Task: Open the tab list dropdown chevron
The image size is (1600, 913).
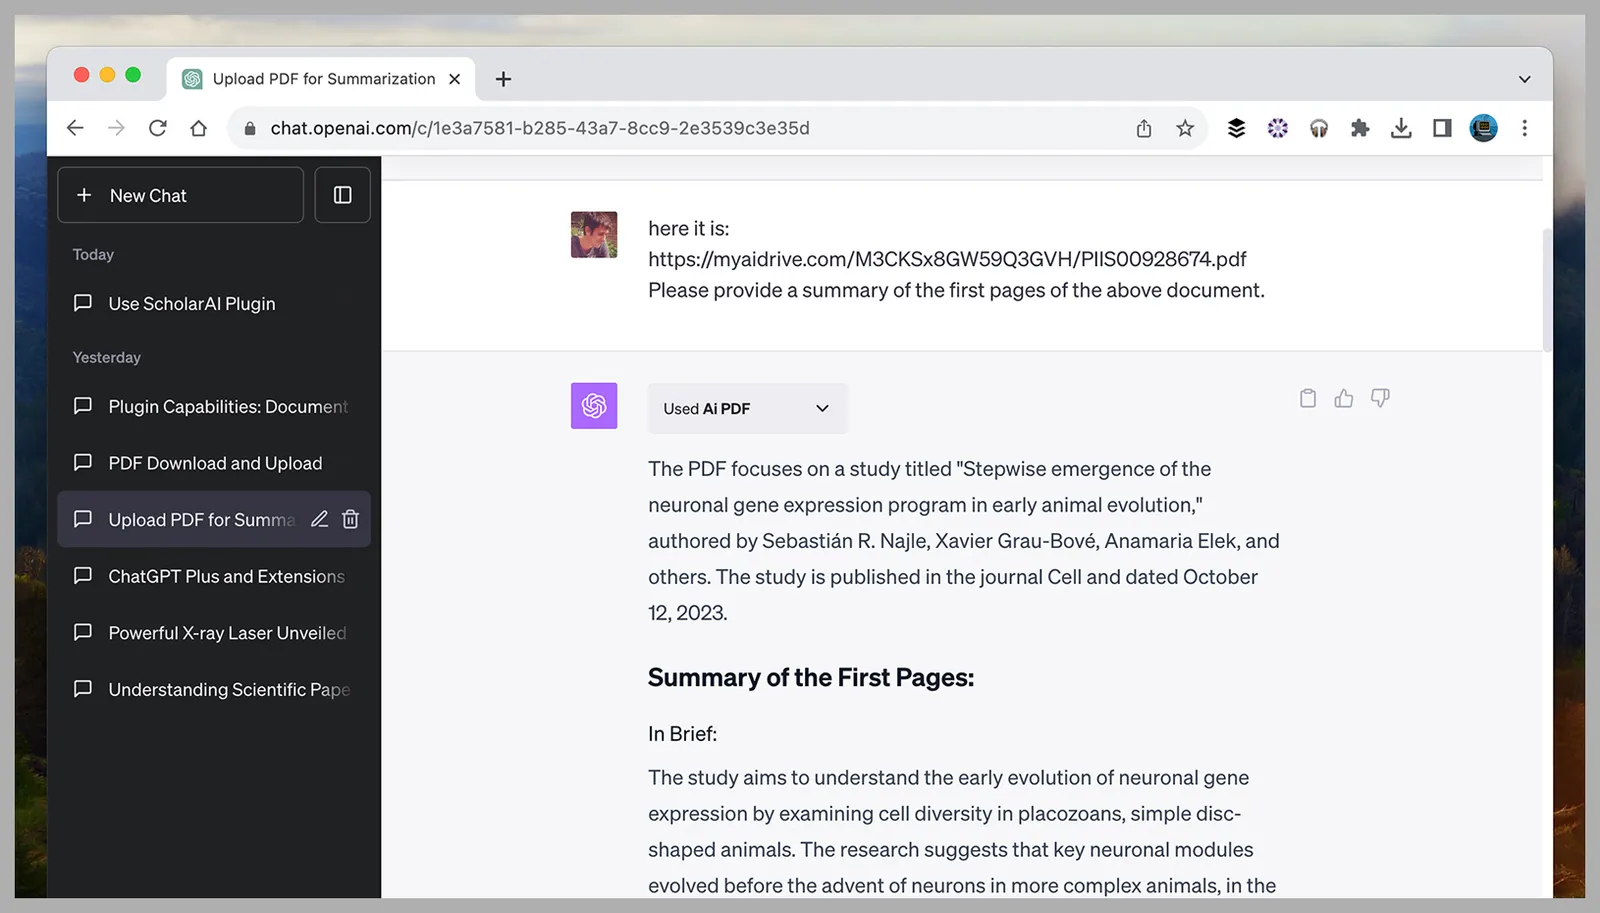Action: [x=1523, y=78]
